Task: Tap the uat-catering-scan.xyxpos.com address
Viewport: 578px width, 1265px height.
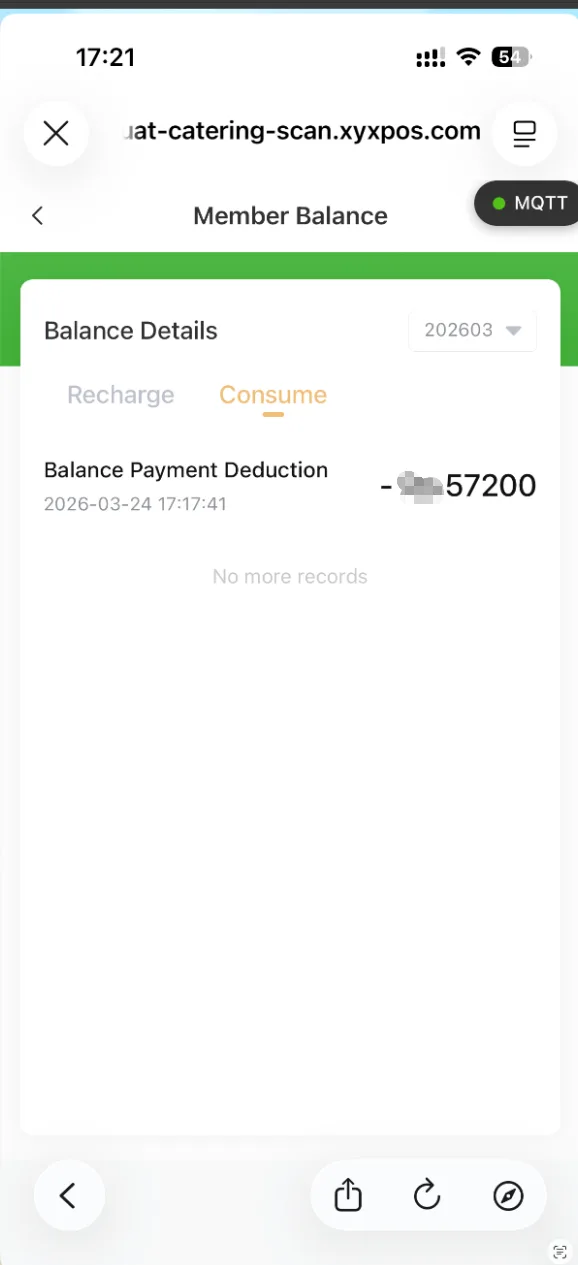Action: coord(300,131)
